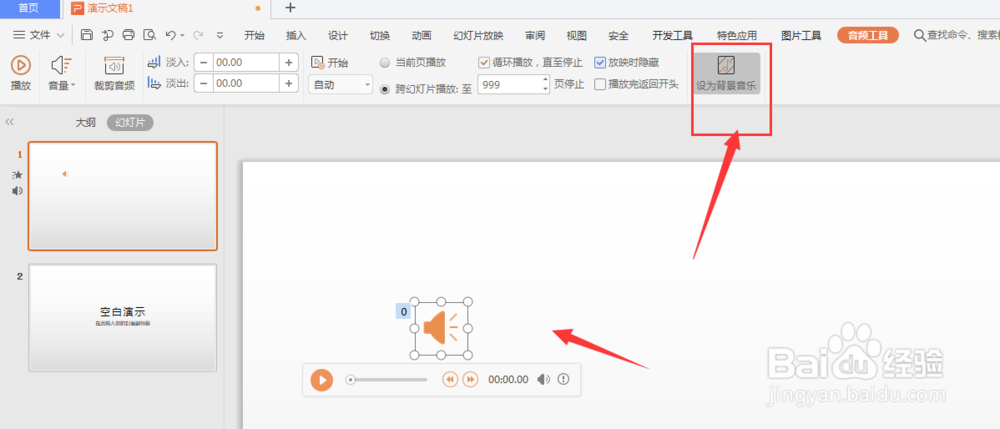Screen dimensions: 1000x429
Task: Open the 图片工具 ribbon tab
Action: [802, 36]
